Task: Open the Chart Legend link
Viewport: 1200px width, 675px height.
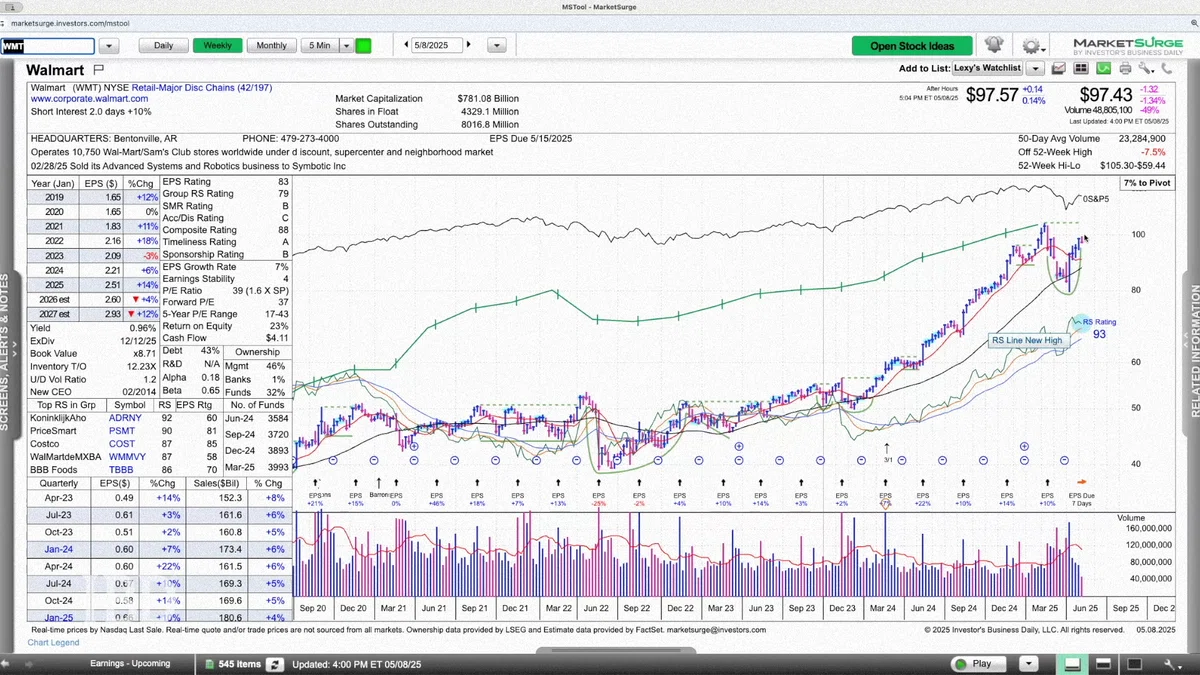Action: pos(53,642)
